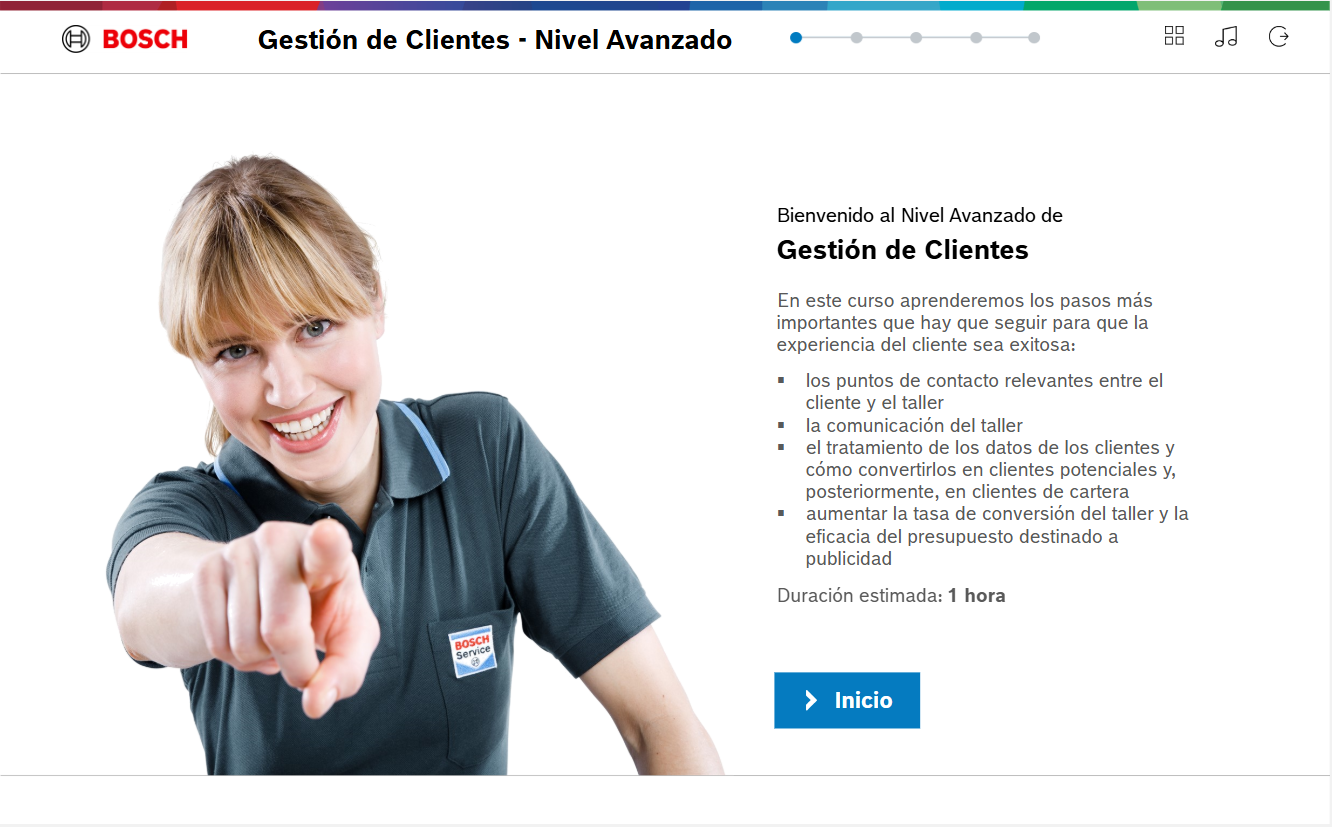Click the Bienvenido al Nivel Avanzado de line
Screen dimensions: 1332x827
[919, 215]
